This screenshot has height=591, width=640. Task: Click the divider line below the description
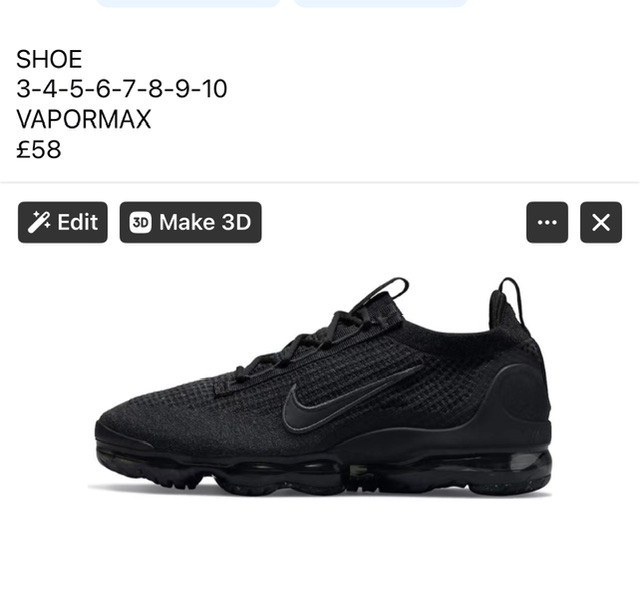(320, 182)
